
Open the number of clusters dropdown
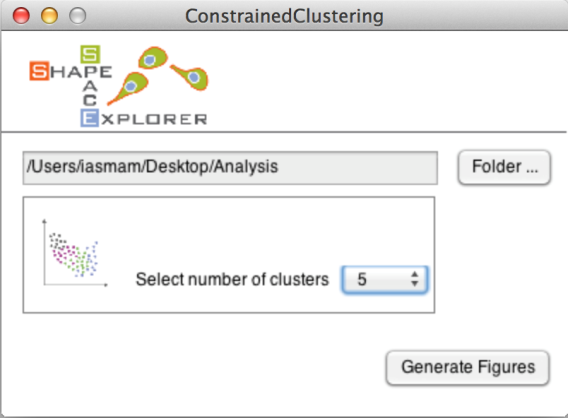[x=385, y=279]
